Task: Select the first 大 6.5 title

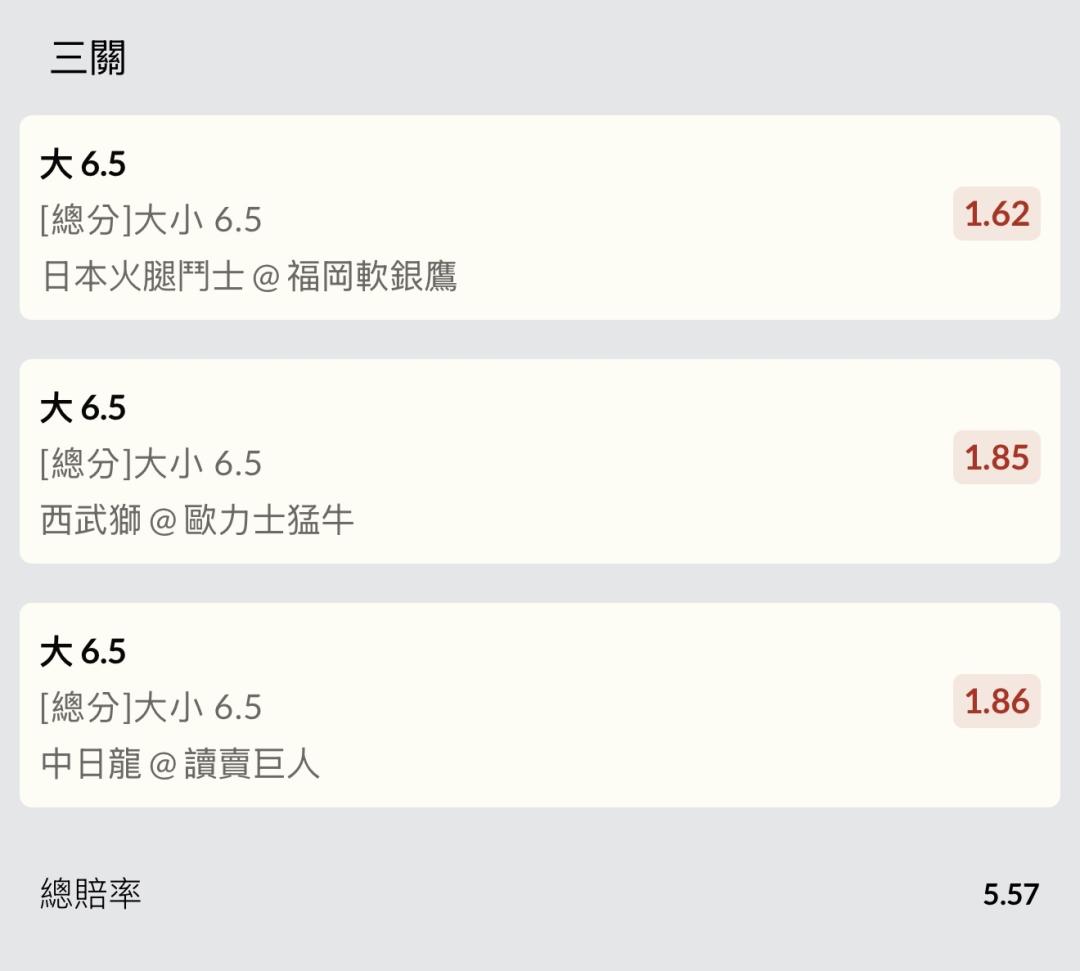Action: coord(83,165)
